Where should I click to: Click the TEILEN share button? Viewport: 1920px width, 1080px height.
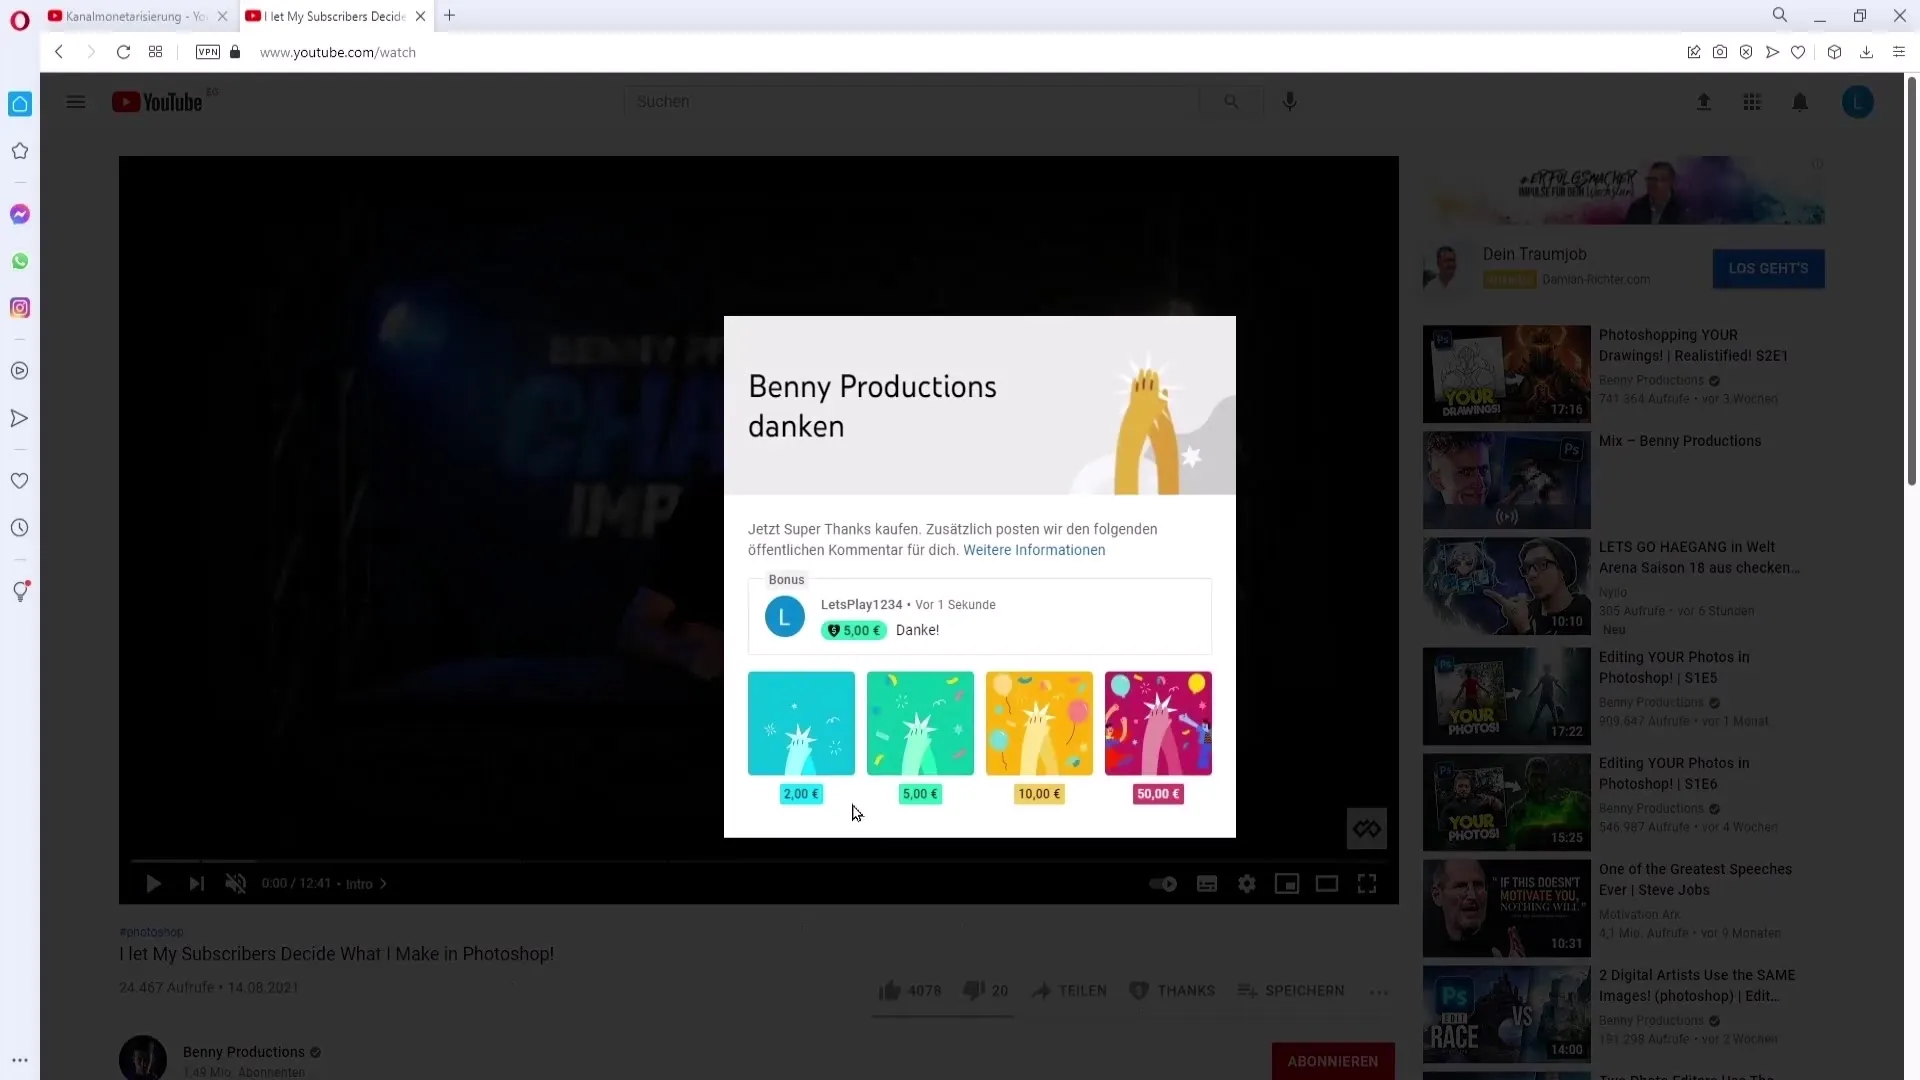pos(1069,991)
